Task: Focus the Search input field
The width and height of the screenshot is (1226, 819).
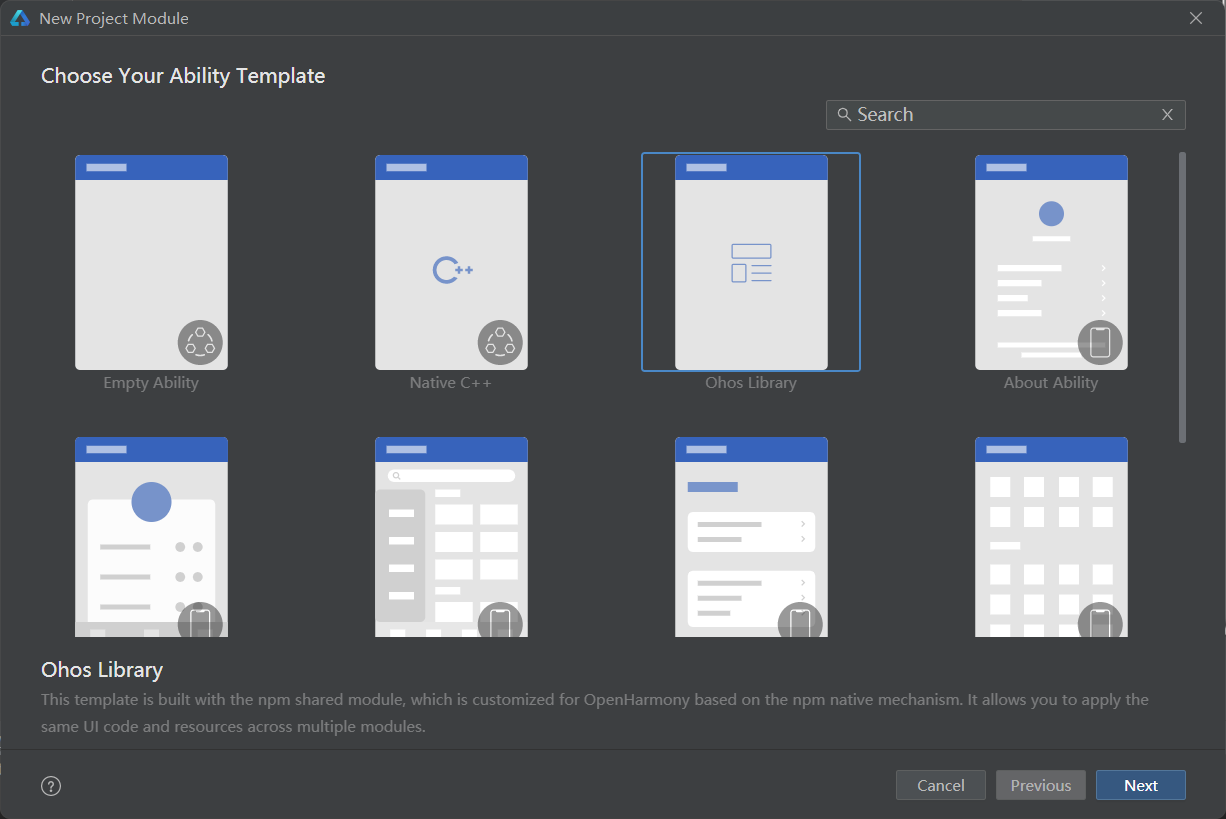Action: (x=1005, y=115)
